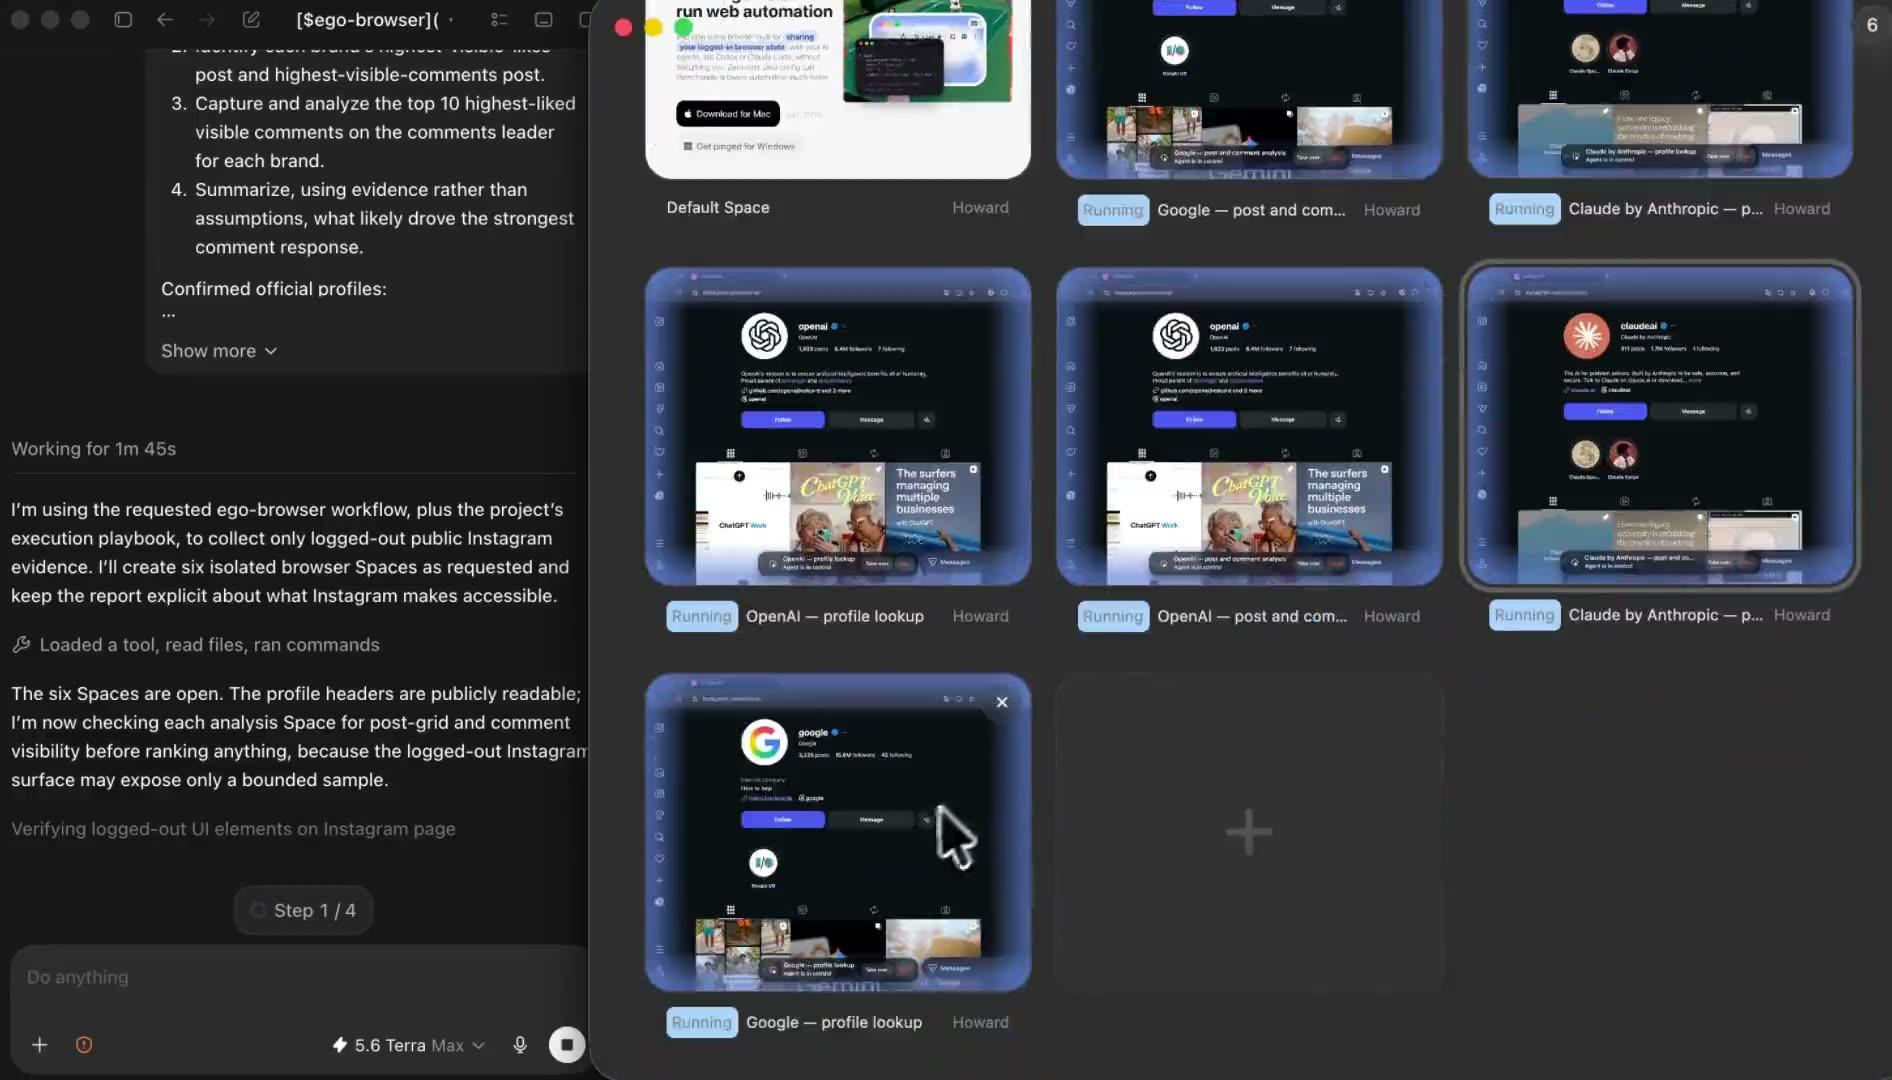Click the Get pinged for Windows link
1892x1080 pixels.
point(739,146)
